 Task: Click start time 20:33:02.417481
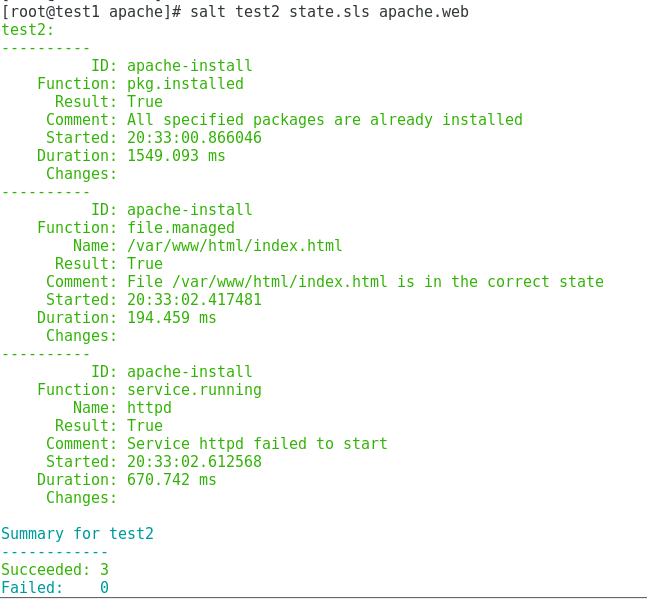click(x=194, y=300)
